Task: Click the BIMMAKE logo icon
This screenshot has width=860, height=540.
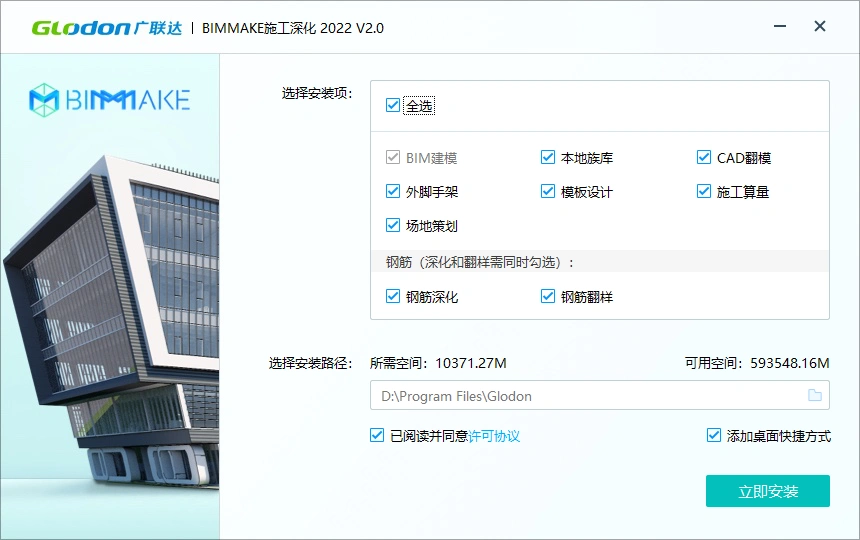Action: point(44,99)
